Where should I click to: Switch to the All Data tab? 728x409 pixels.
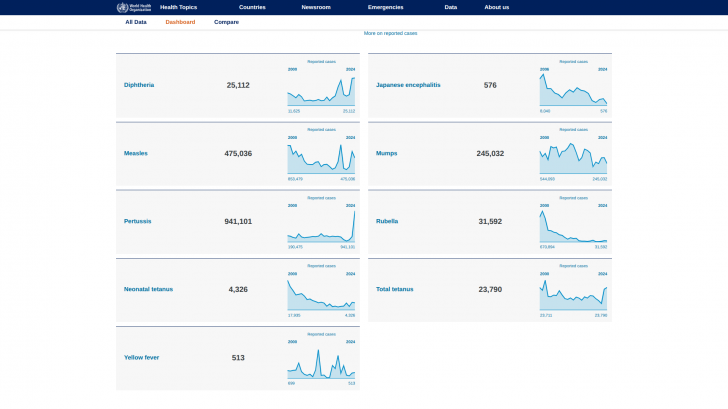136,22
